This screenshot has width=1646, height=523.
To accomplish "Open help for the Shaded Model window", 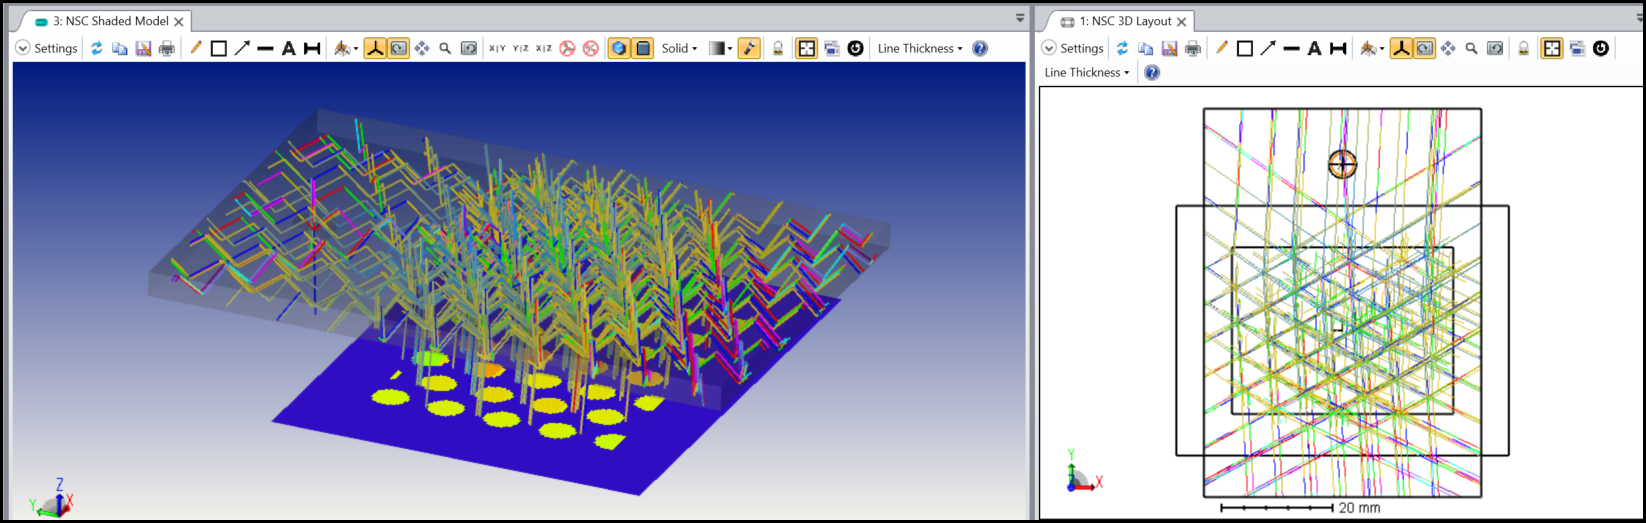I will [x=980, y=48].
